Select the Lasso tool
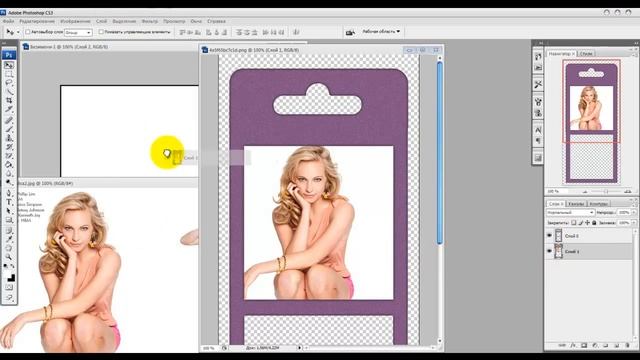The height and width of the screenshot is (360, 640). click(x=9, y=82)
